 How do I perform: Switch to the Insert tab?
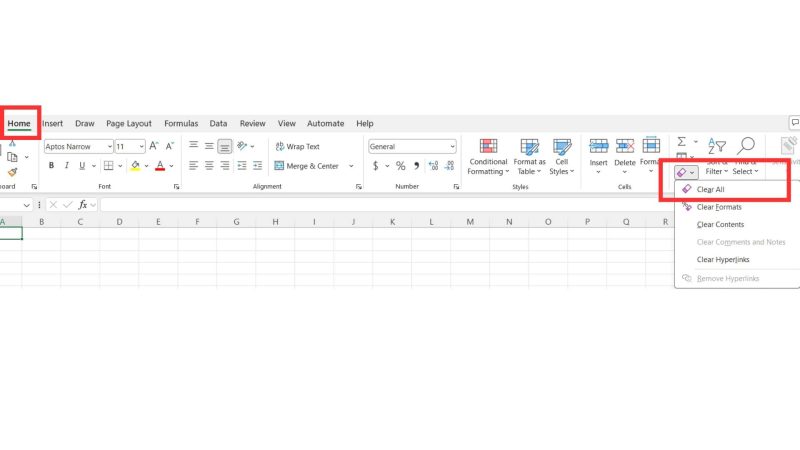click(x=53, y=123)
